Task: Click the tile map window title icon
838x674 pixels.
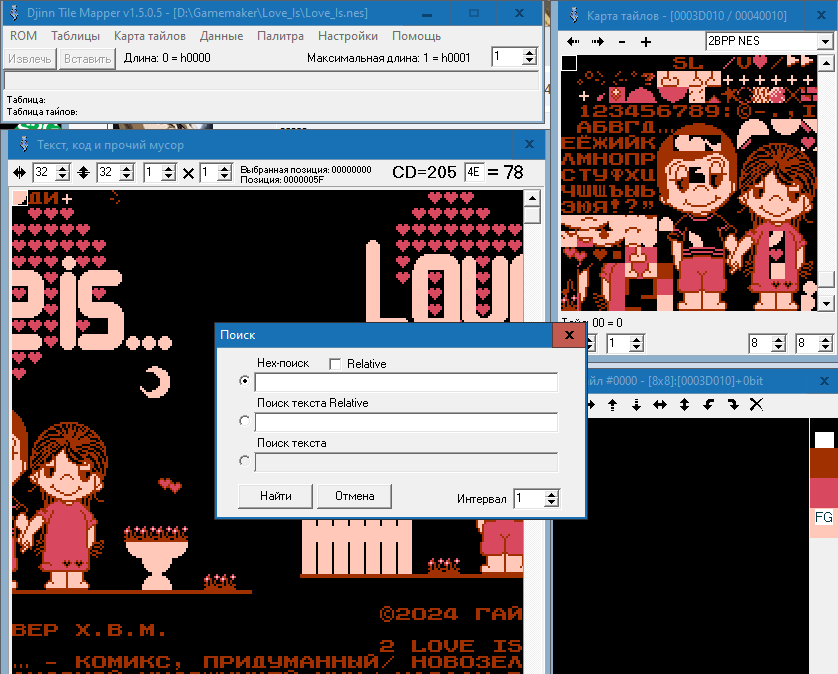Action: tap(574, 16)
